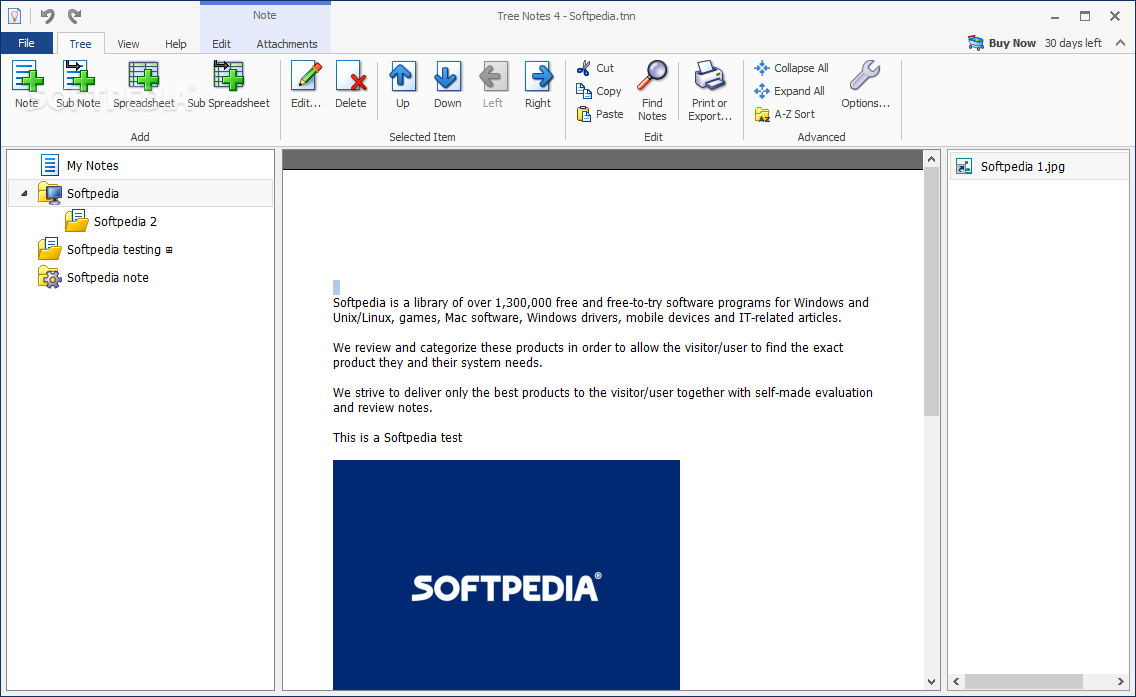This screenshot has height=697, width=1136.
Task: Paste note from clipboard
Action: (600, 114)
